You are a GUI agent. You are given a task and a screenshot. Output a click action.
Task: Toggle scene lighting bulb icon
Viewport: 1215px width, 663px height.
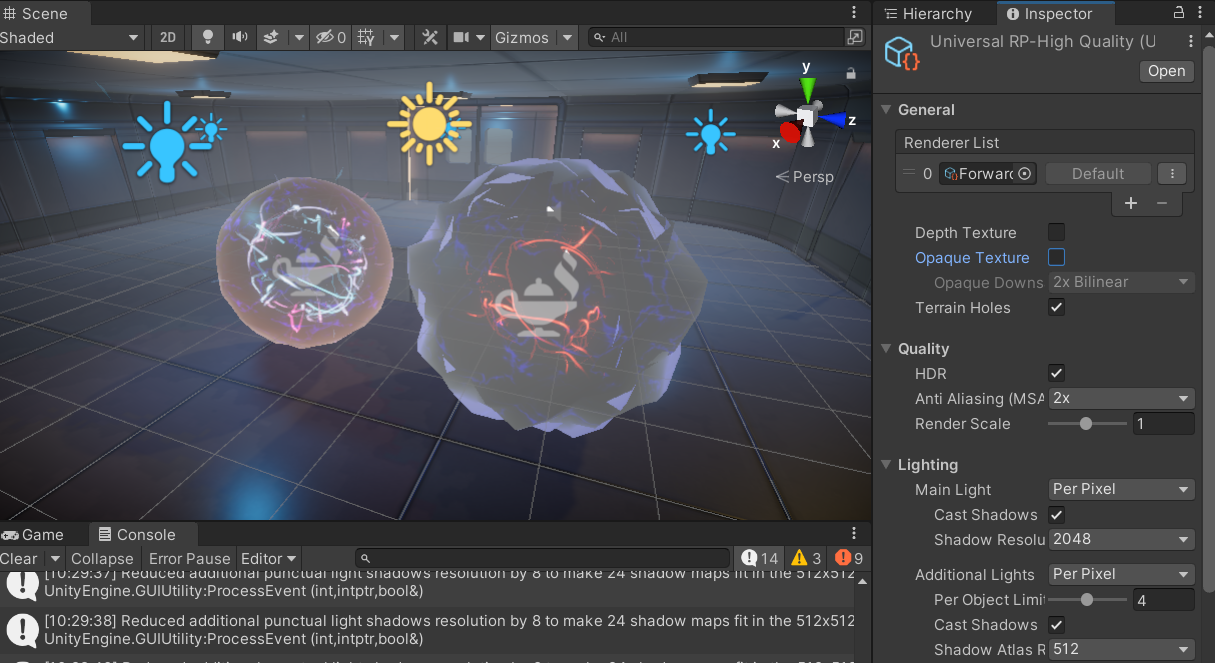point(208,37)
